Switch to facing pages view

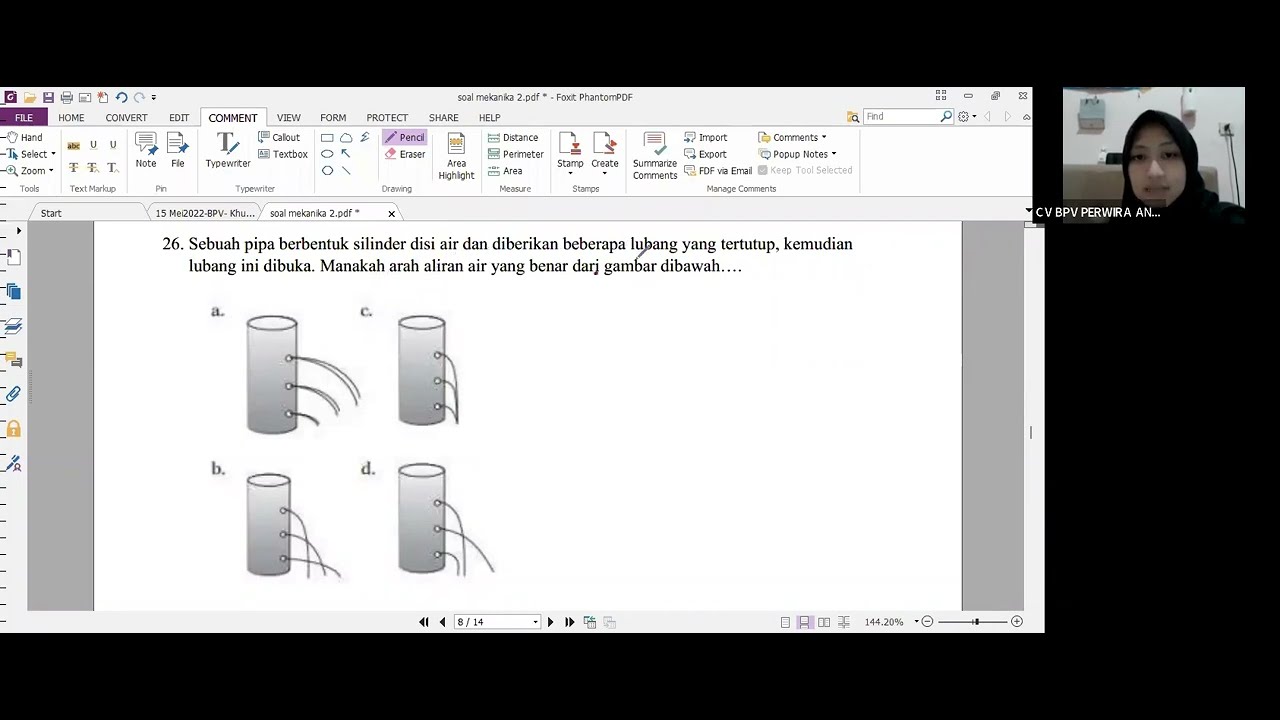(x=824, y=622)
